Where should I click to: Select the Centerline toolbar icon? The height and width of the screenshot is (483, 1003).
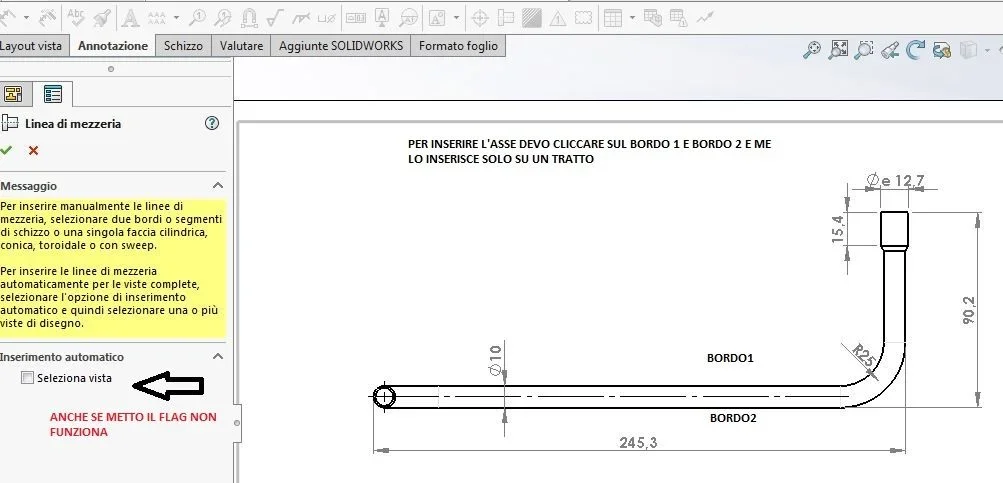coord(506,18)
